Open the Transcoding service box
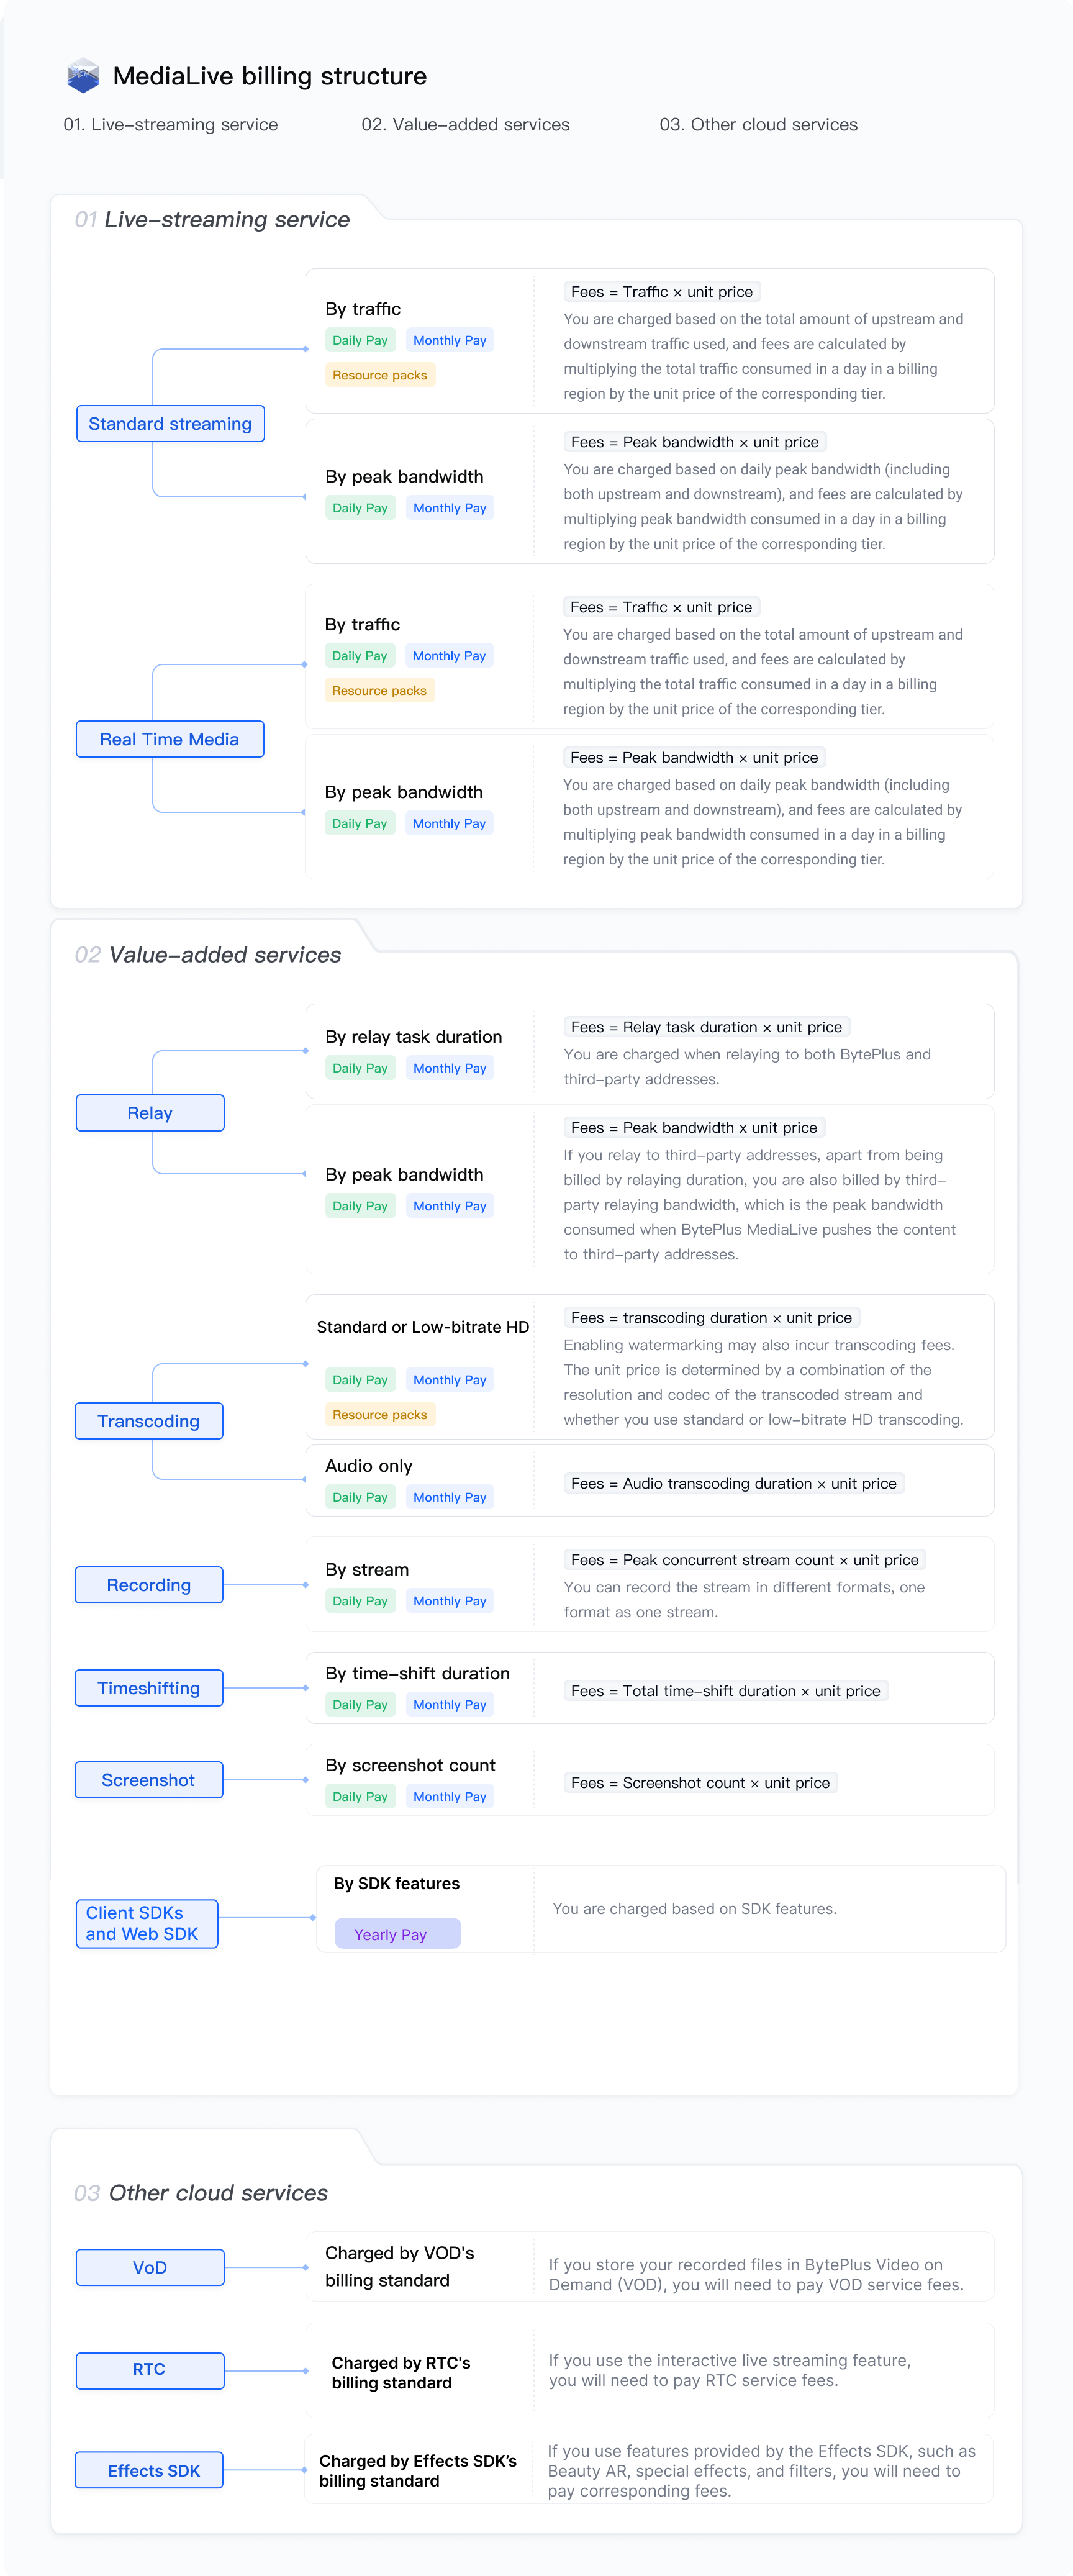This screenshot has height=2576, width=1073. tap(148, 1421)
